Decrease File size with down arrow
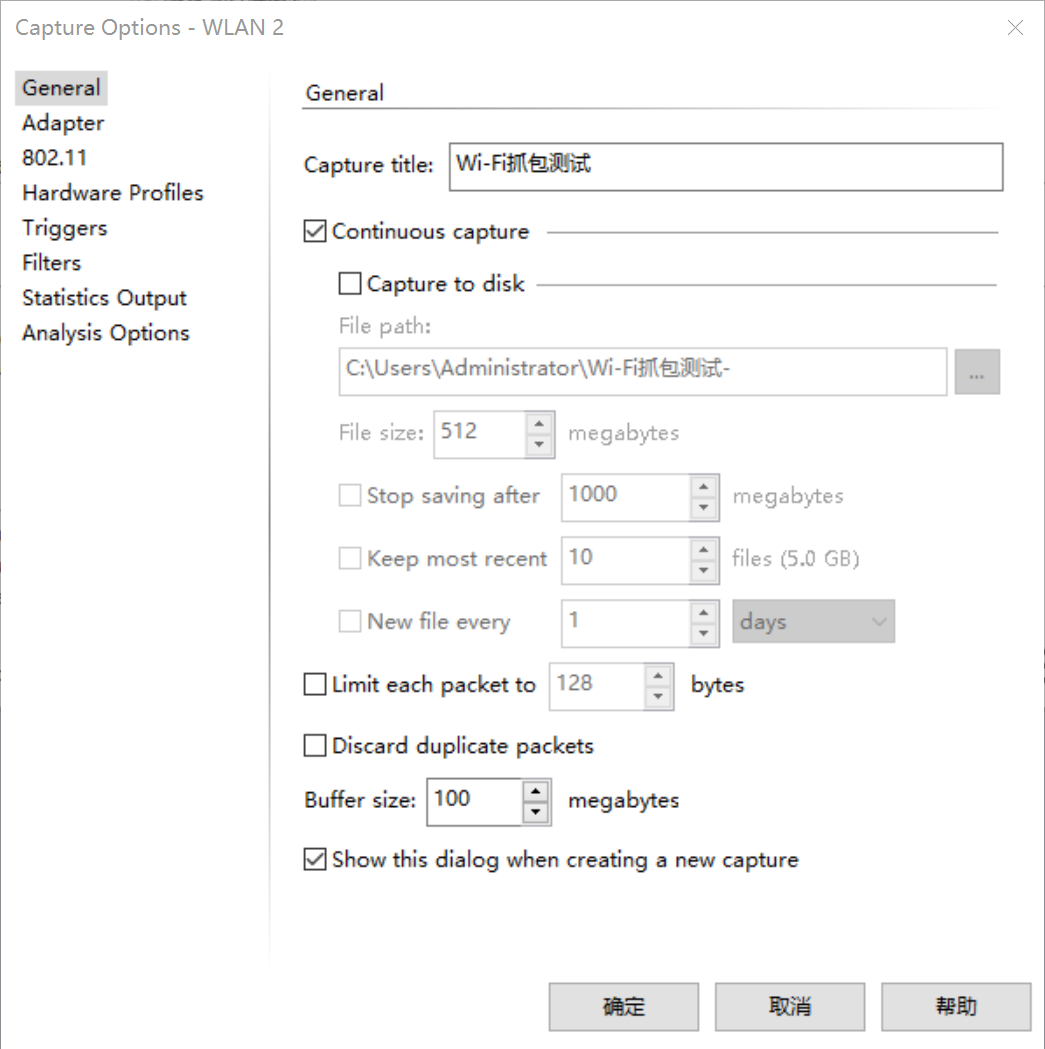 (x=539, y=445)
